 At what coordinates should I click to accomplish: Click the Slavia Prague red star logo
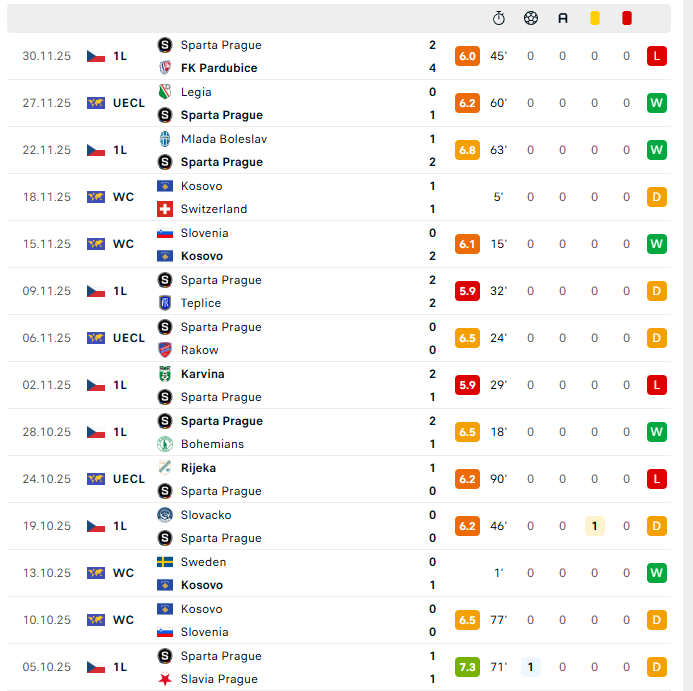(165, 679)
